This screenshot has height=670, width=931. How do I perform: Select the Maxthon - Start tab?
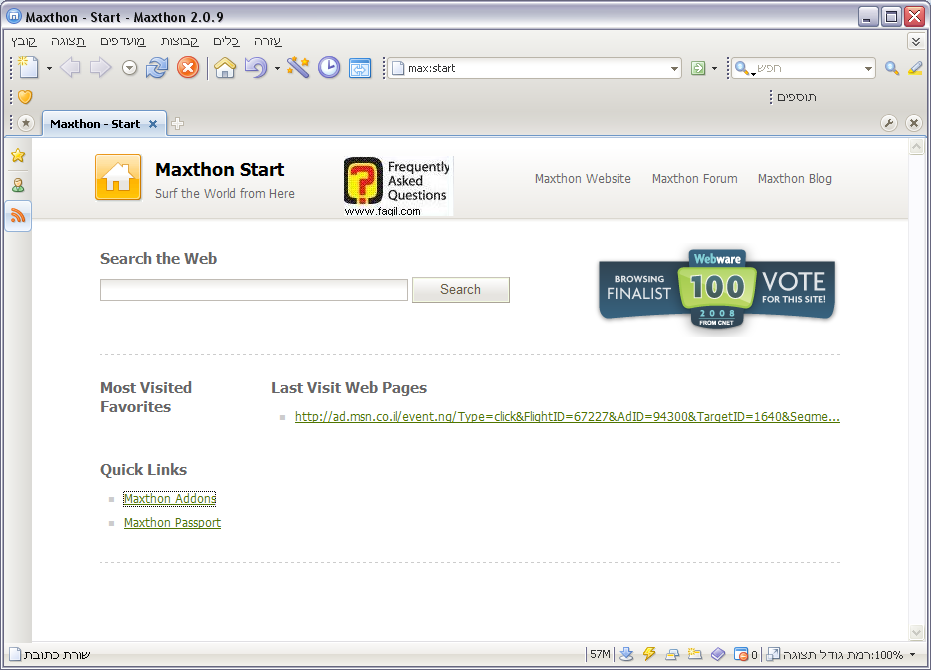click(95, 124)
